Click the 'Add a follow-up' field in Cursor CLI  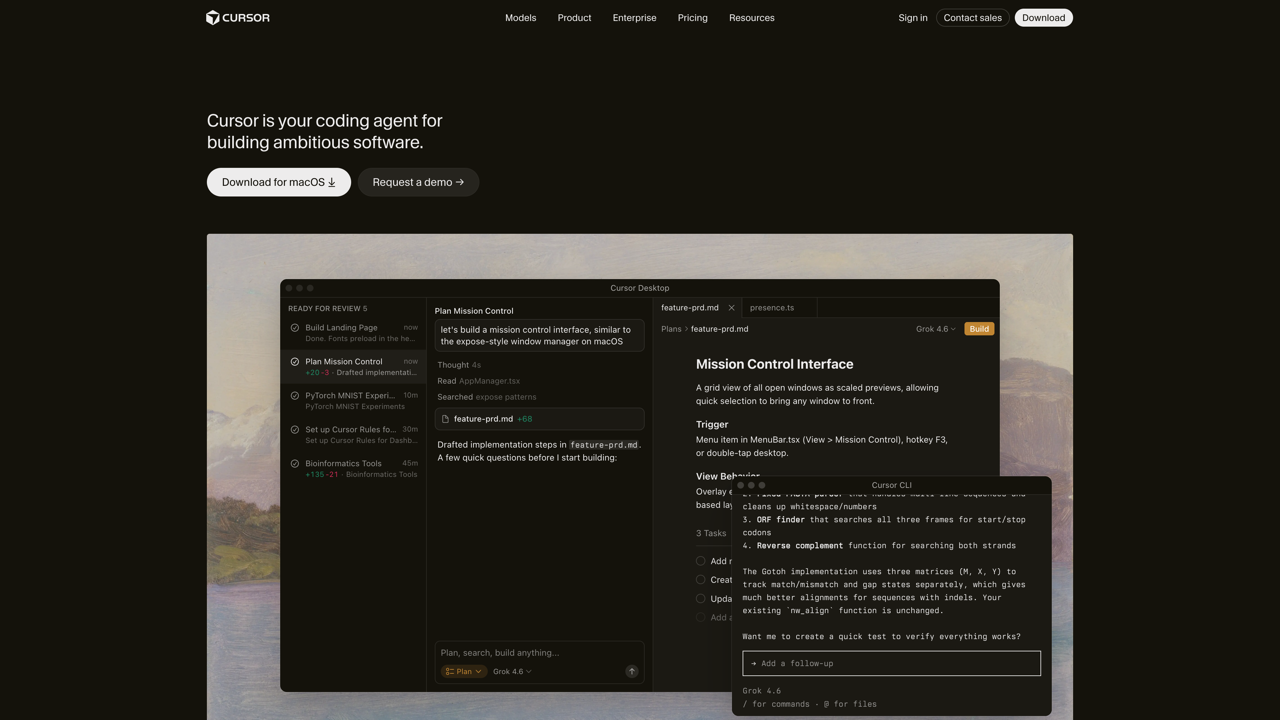tap(891, 663)
